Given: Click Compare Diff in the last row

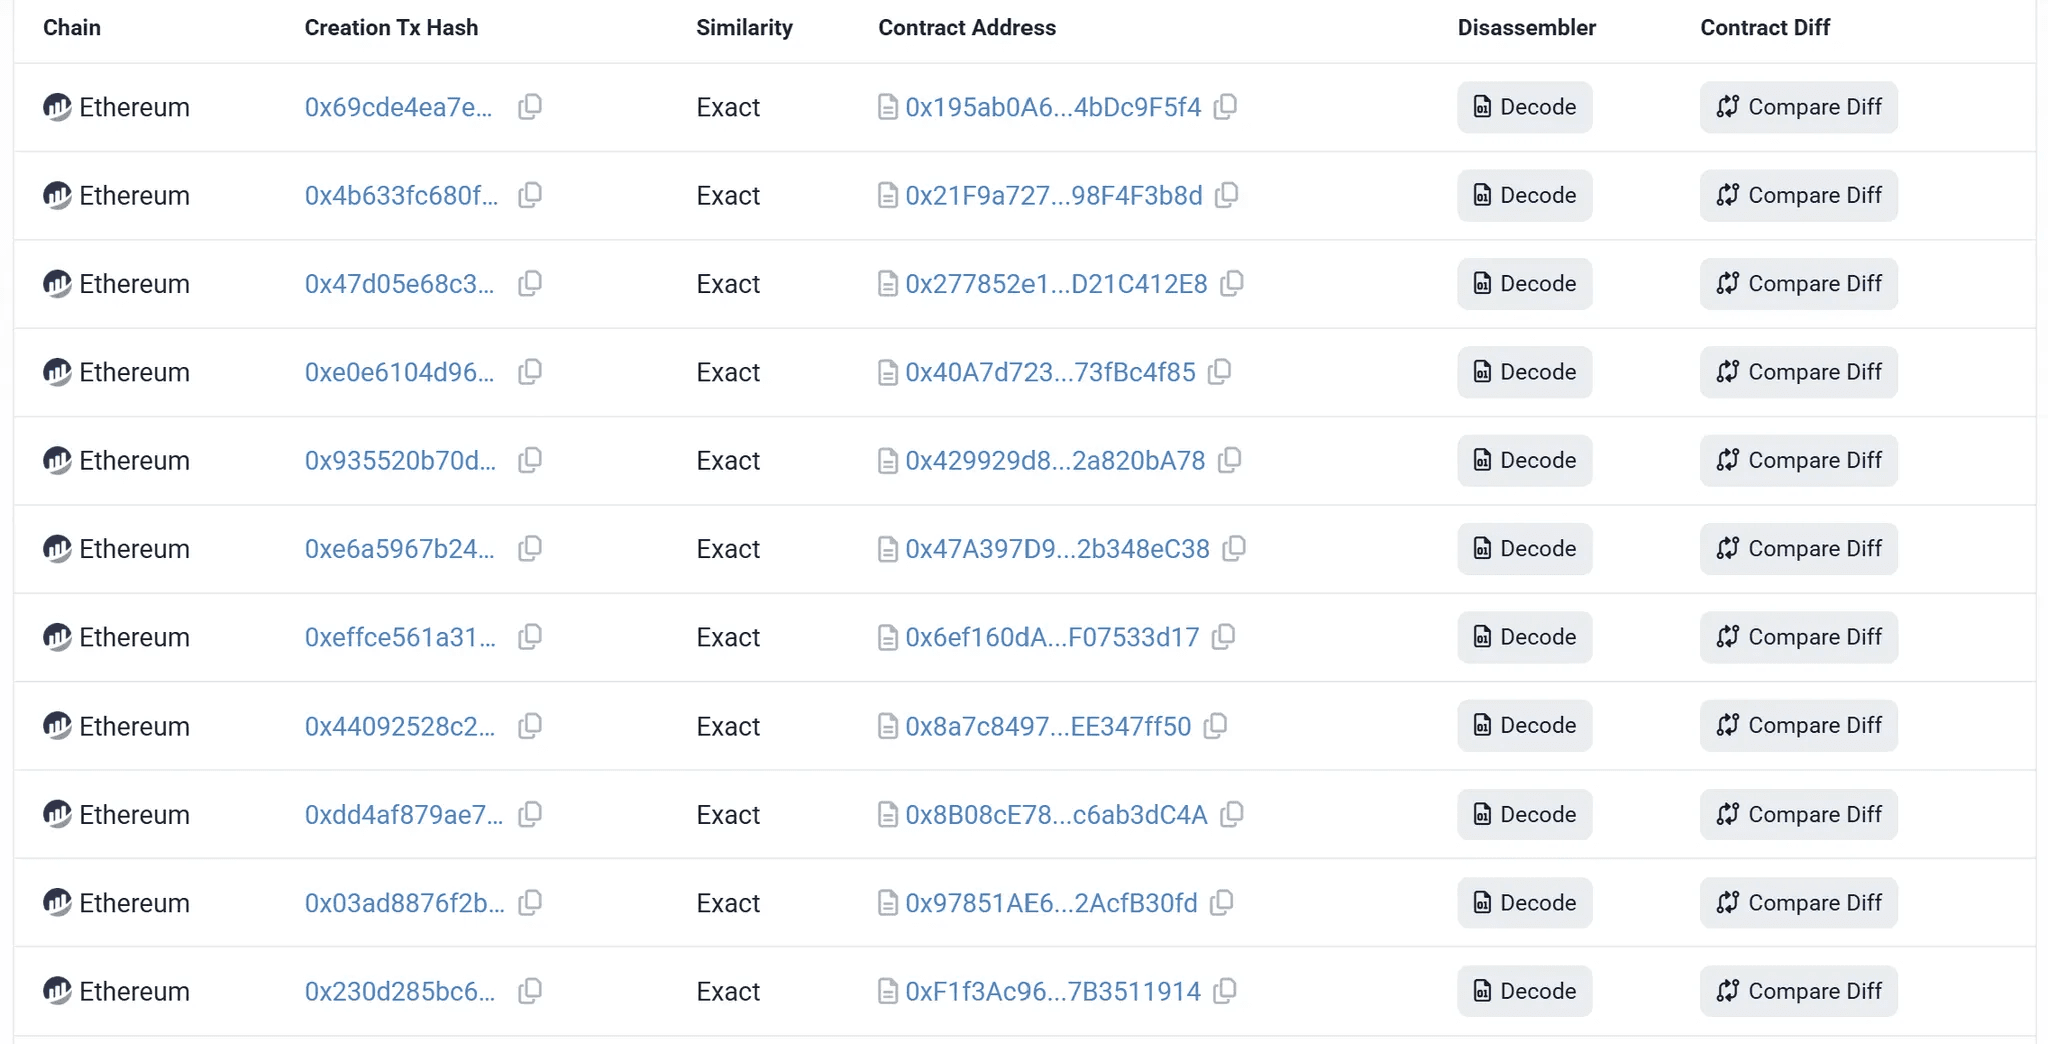Looking at the screenshot, I should (x=1798, y=991).
